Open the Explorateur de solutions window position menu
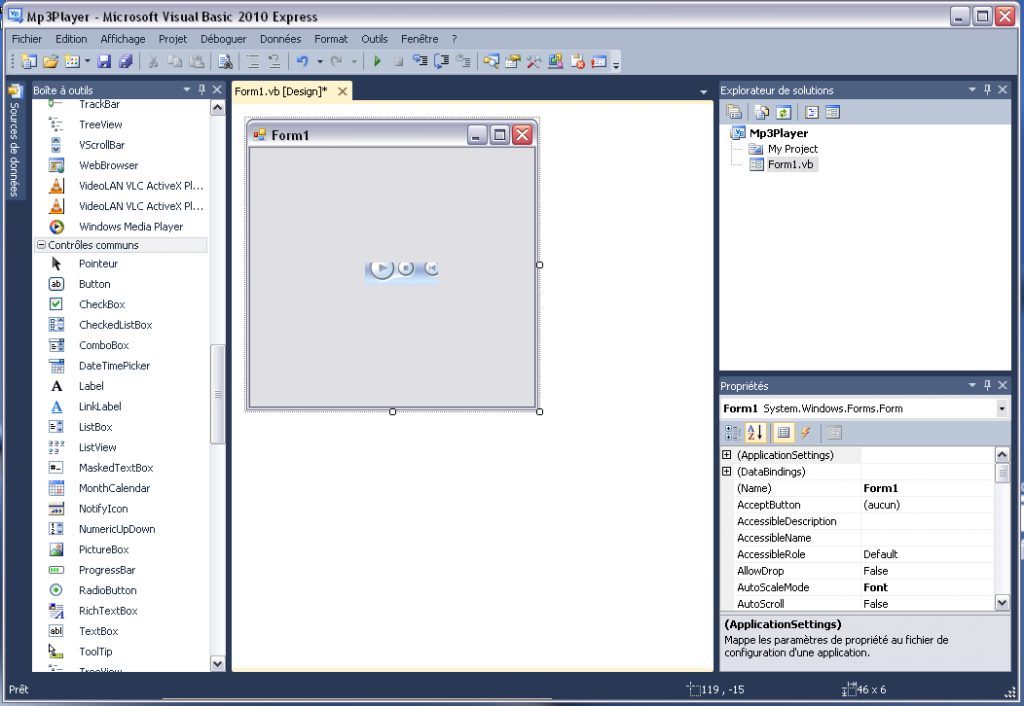 tap(972, 89)
